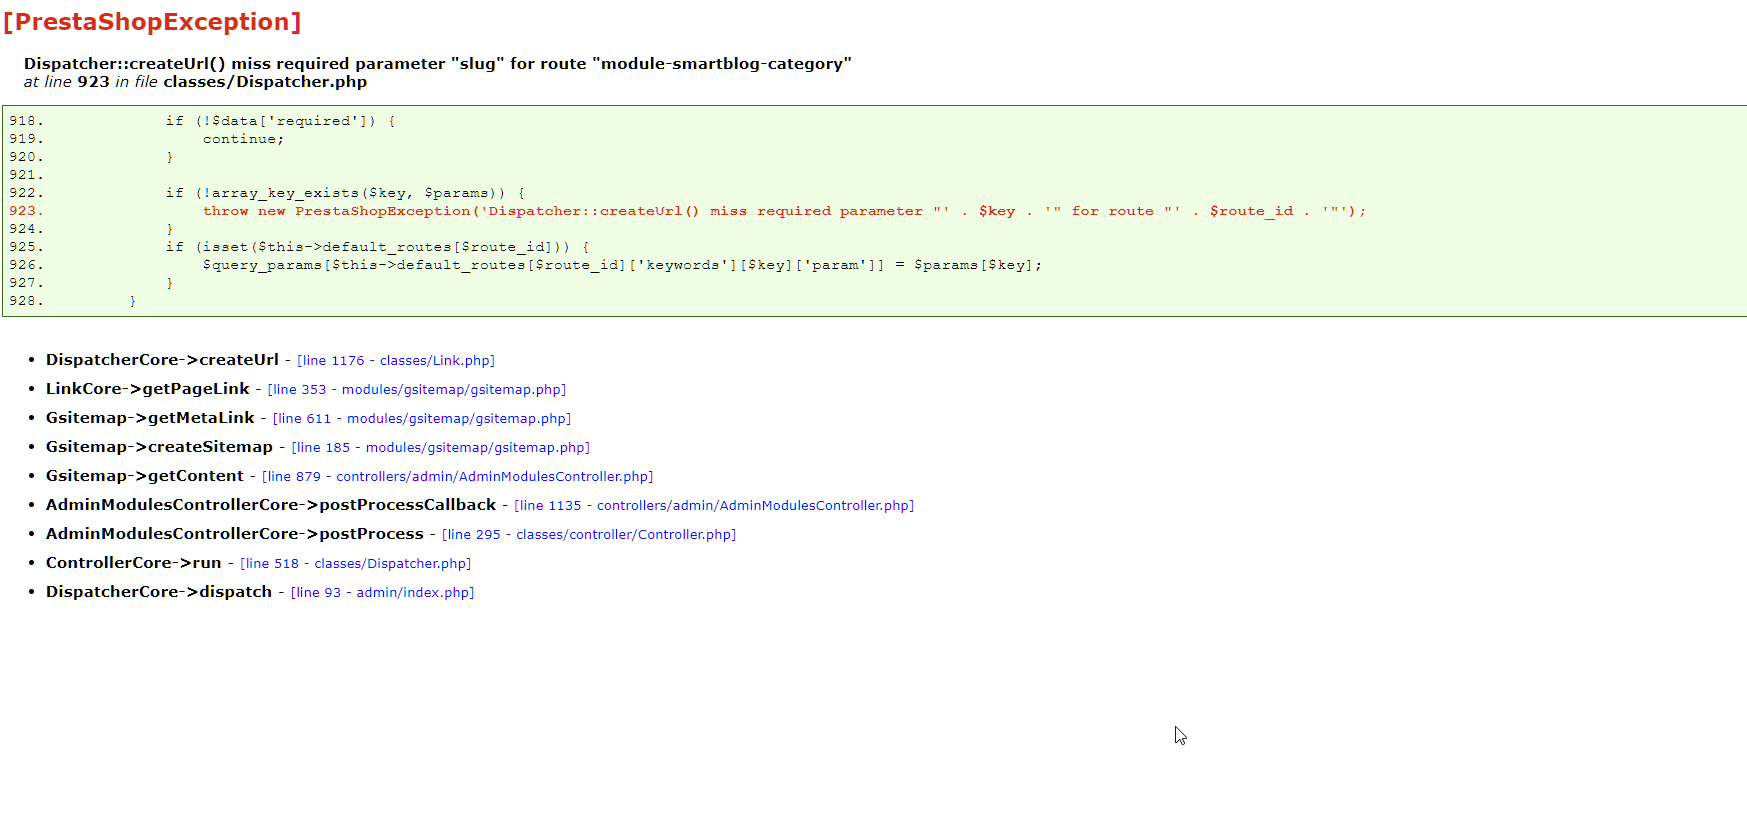1747x827 pixels.
Task: Click the 'continue;' code line 919
Action: coord(147,139)
